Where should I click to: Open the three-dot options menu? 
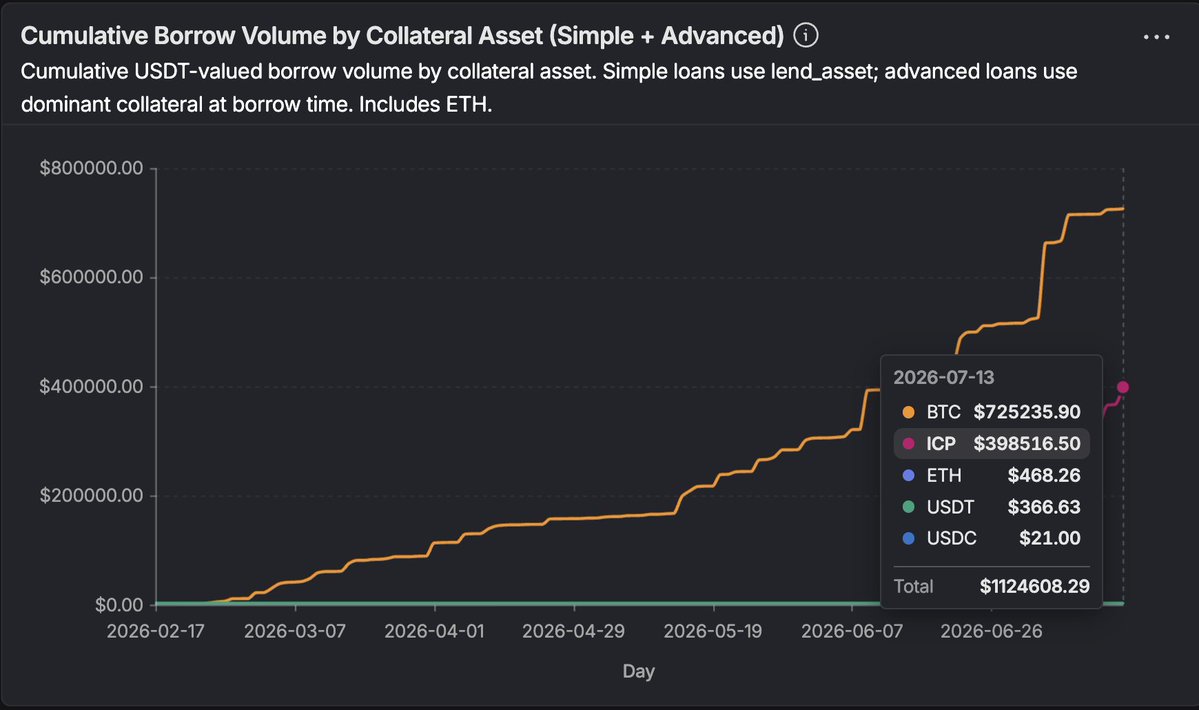tap(1156, 37)
